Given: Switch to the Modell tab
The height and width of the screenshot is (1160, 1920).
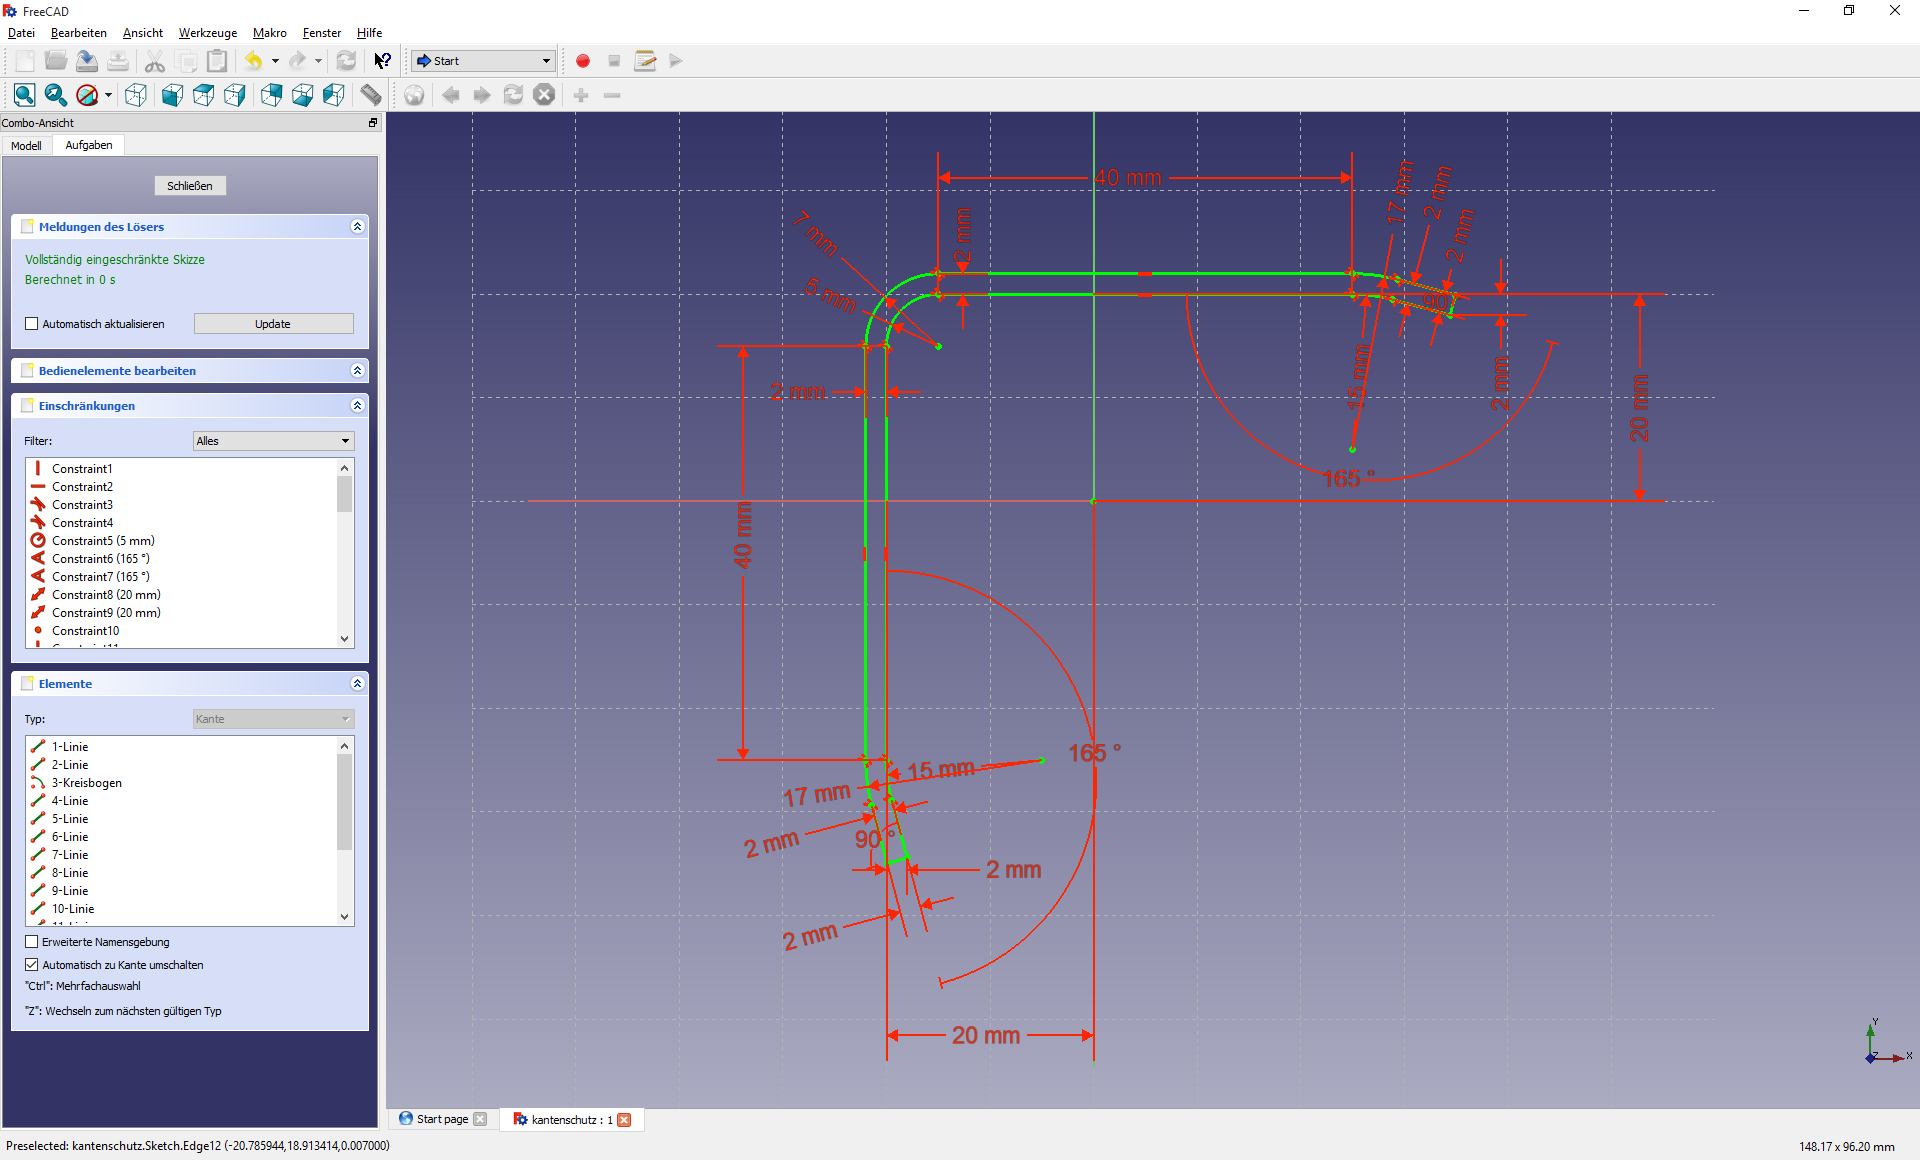Looking at the screenshot, I should (x=26, y=146).
